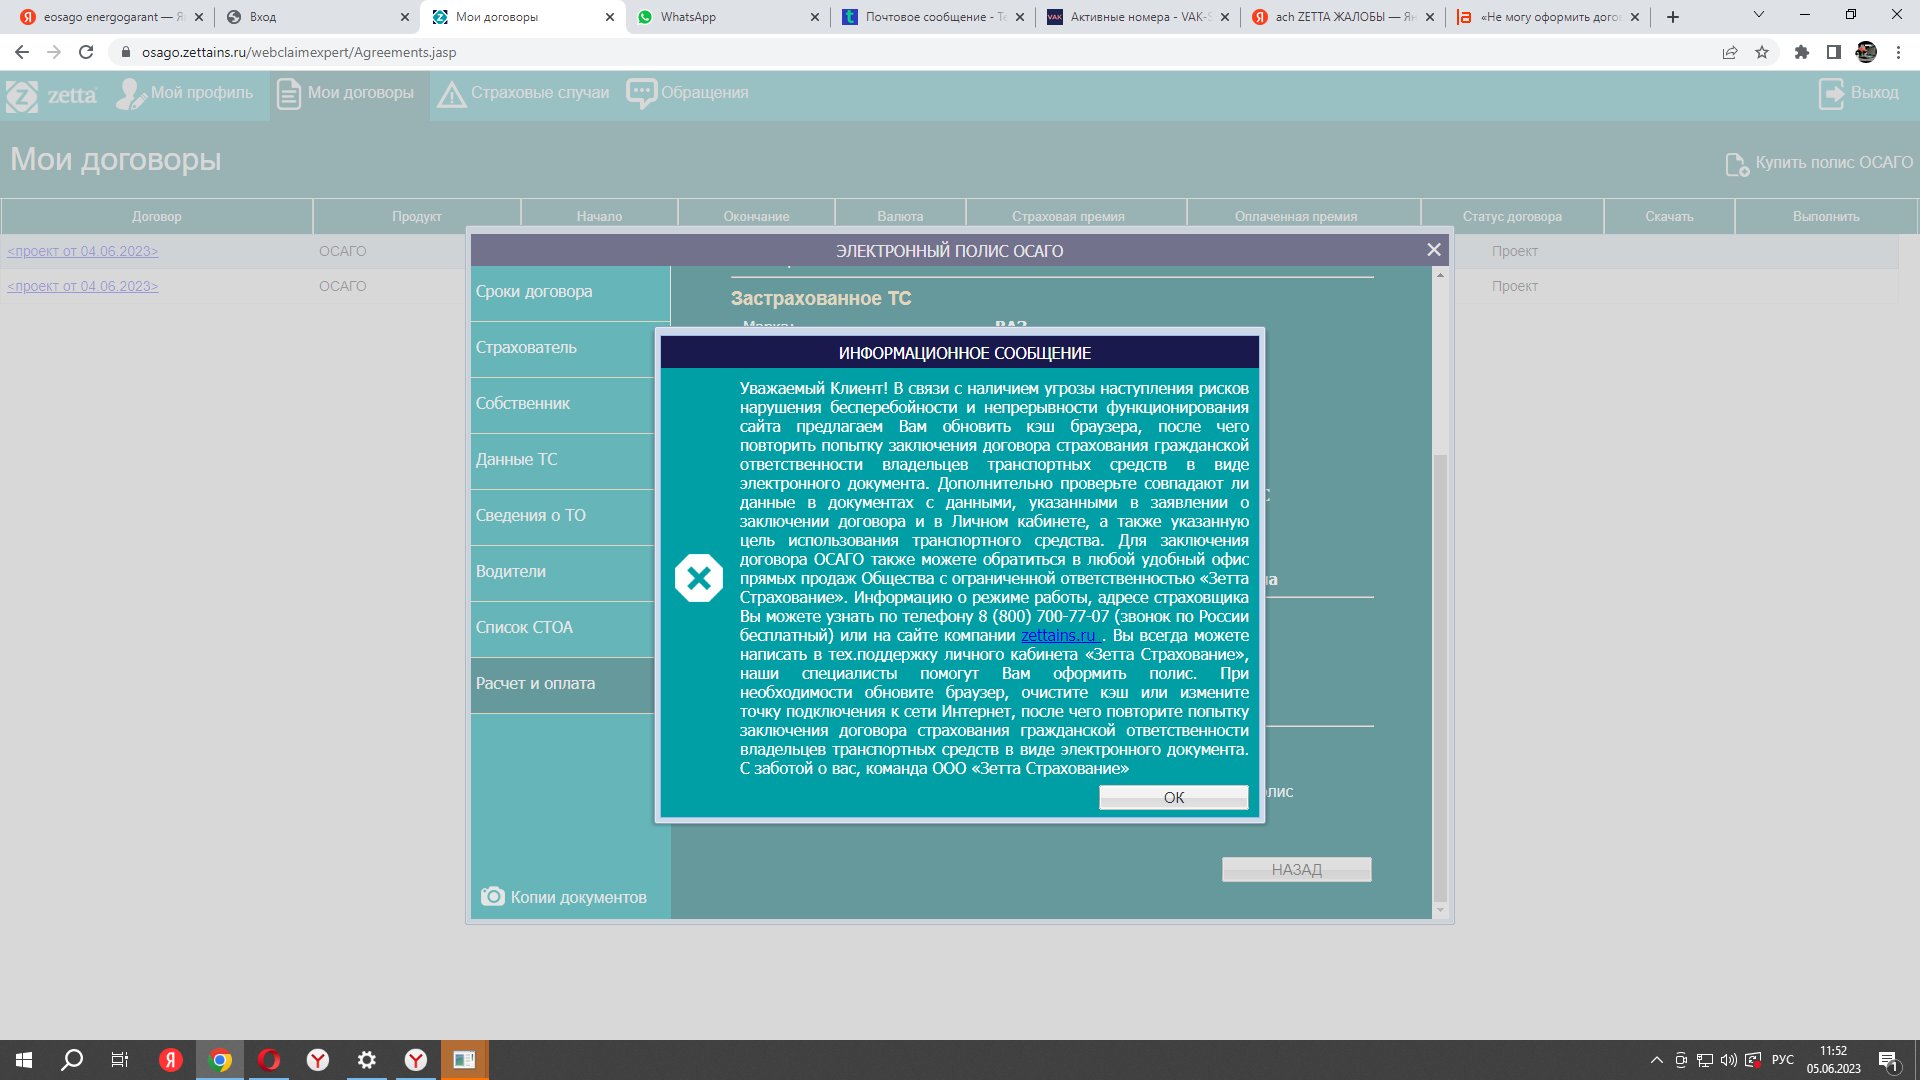Click the volume icon in tray
This screenshot has height=1080, width=1920.
tap(1728, 1060)
